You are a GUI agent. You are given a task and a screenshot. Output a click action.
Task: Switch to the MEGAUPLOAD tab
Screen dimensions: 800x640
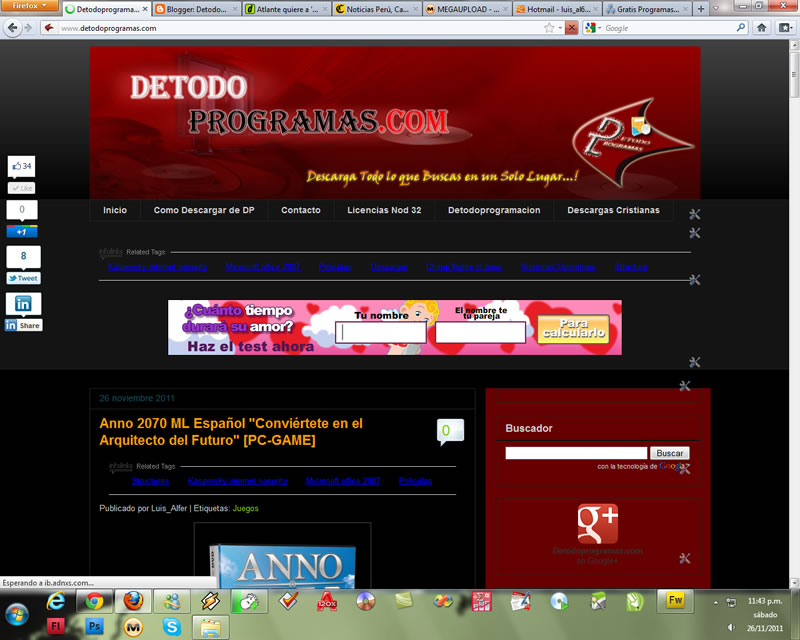(467, 9)
